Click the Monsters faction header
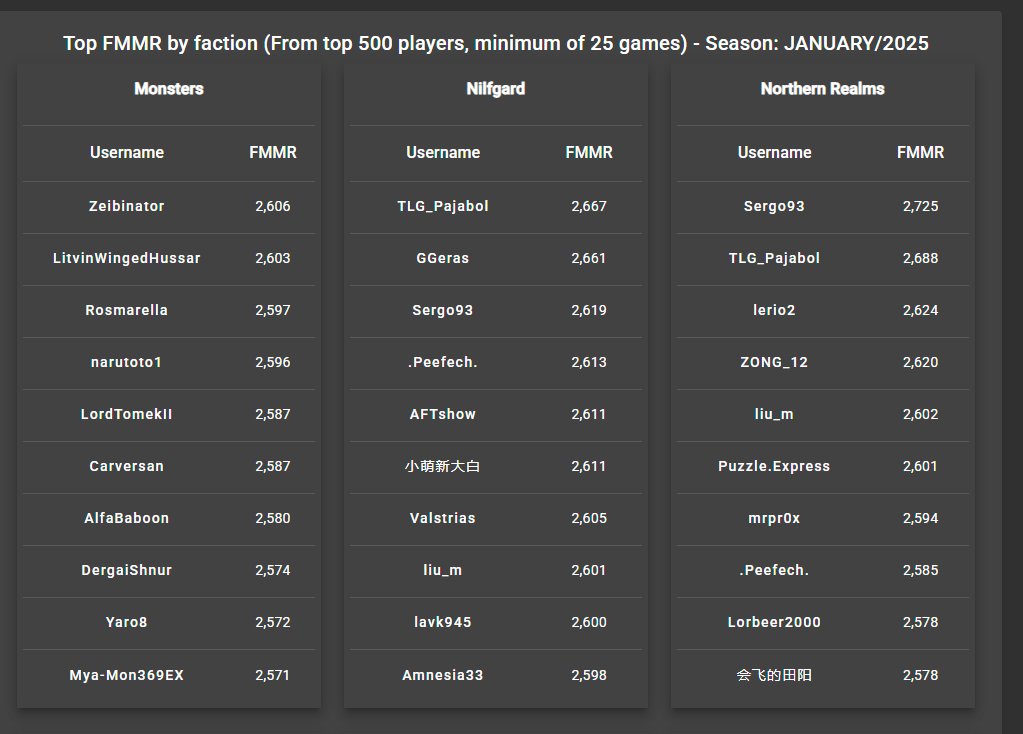Screen dimensions: 1023x734 (x=169, y=89)
